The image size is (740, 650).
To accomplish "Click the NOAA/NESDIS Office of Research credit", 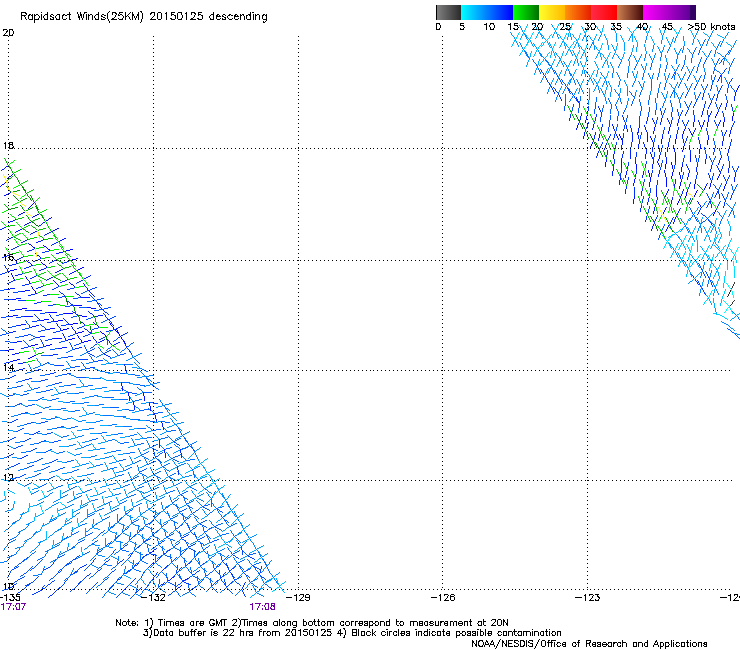I will pos(589,644).
